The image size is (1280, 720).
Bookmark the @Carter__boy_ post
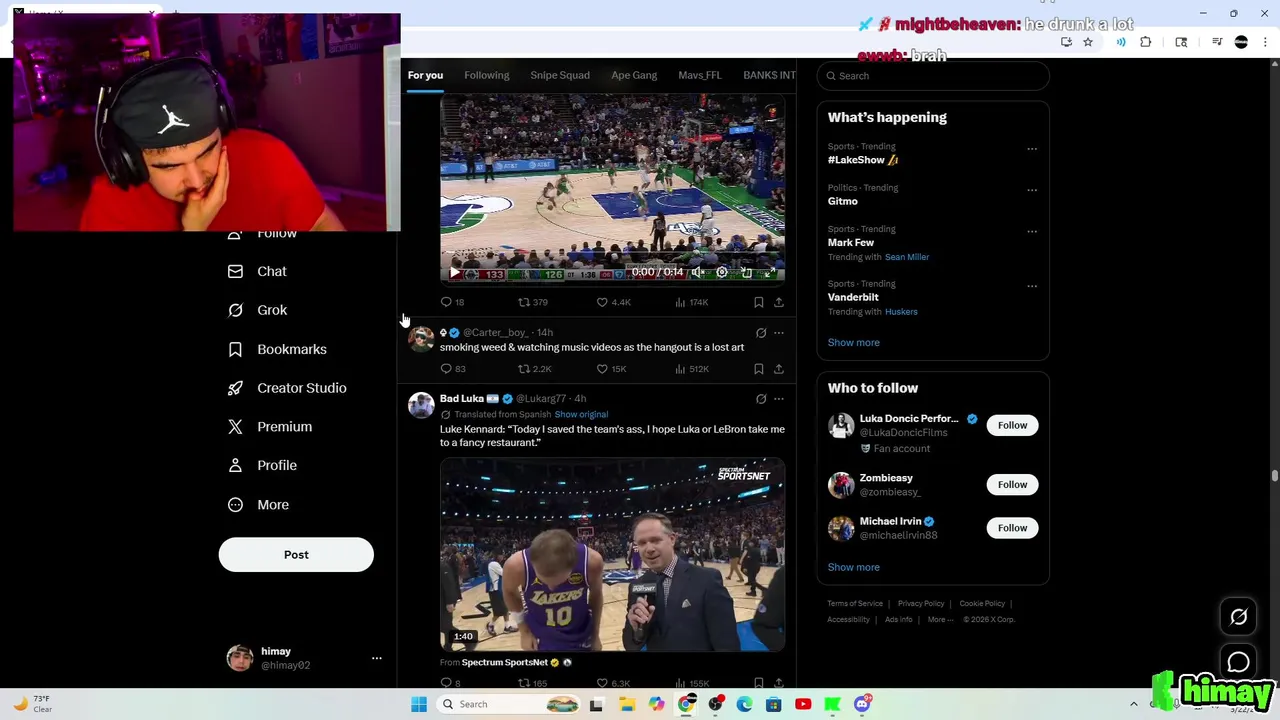(759, 369)
